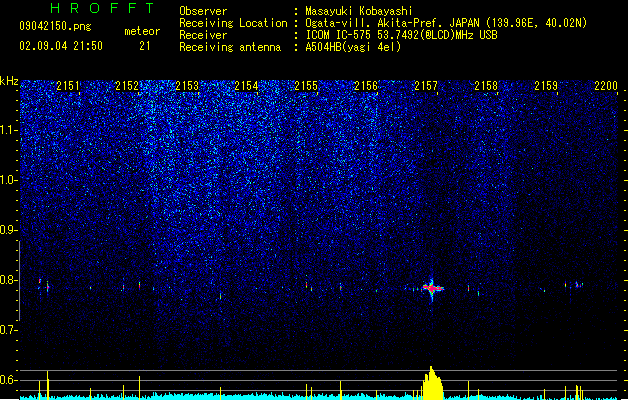Viewport: 629px width, 400px height.
Task: Click the 1.1 kHz axis label
Action: tap(9, 130)
